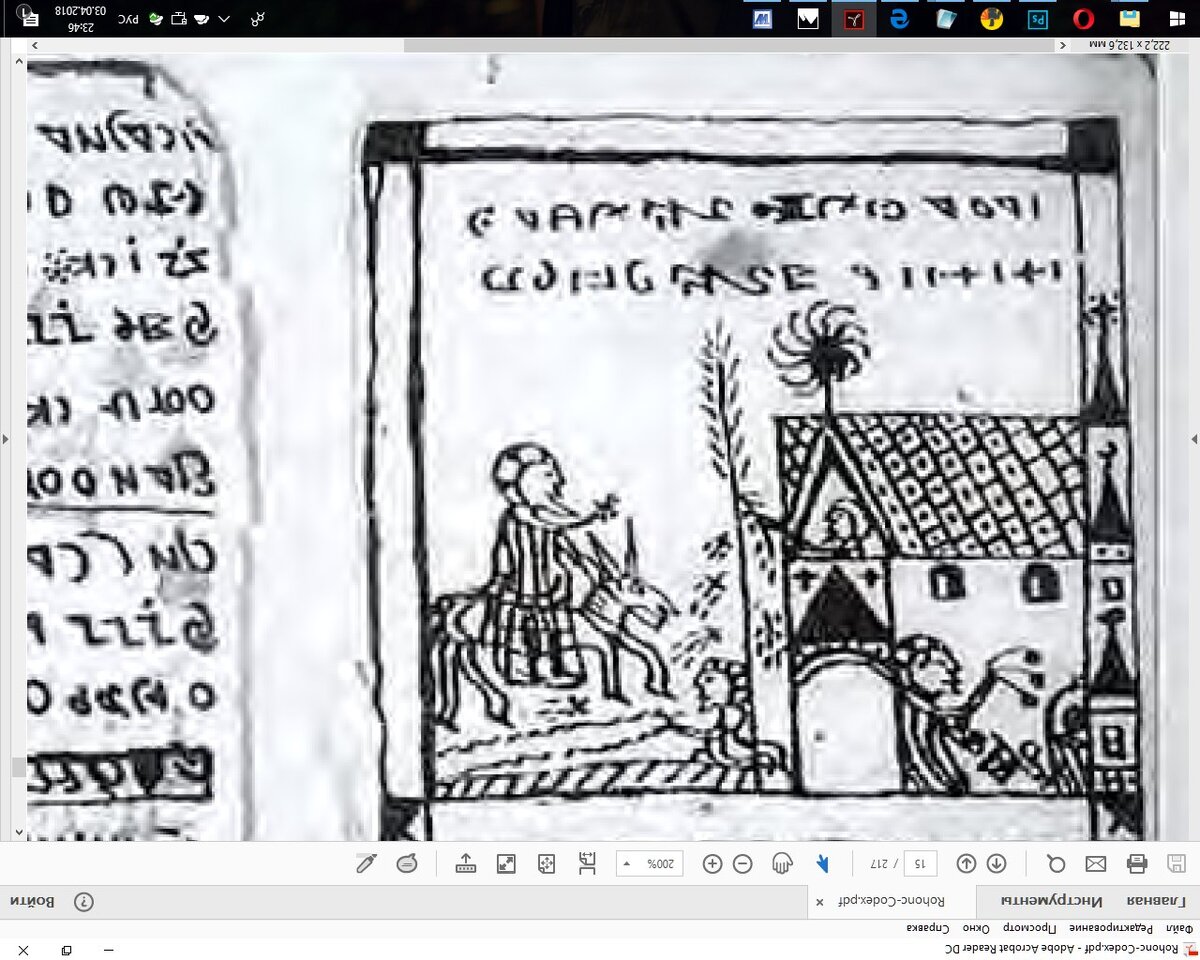Click the Войти sign-in link

(x=32, y=901)
